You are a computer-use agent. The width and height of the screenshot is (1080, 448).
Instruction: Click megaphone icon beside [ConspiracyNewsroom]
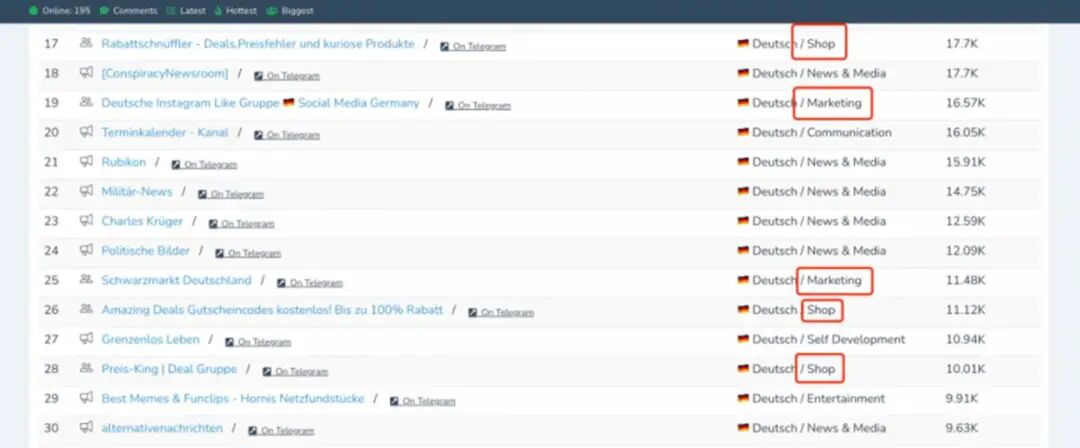point(86,72)
